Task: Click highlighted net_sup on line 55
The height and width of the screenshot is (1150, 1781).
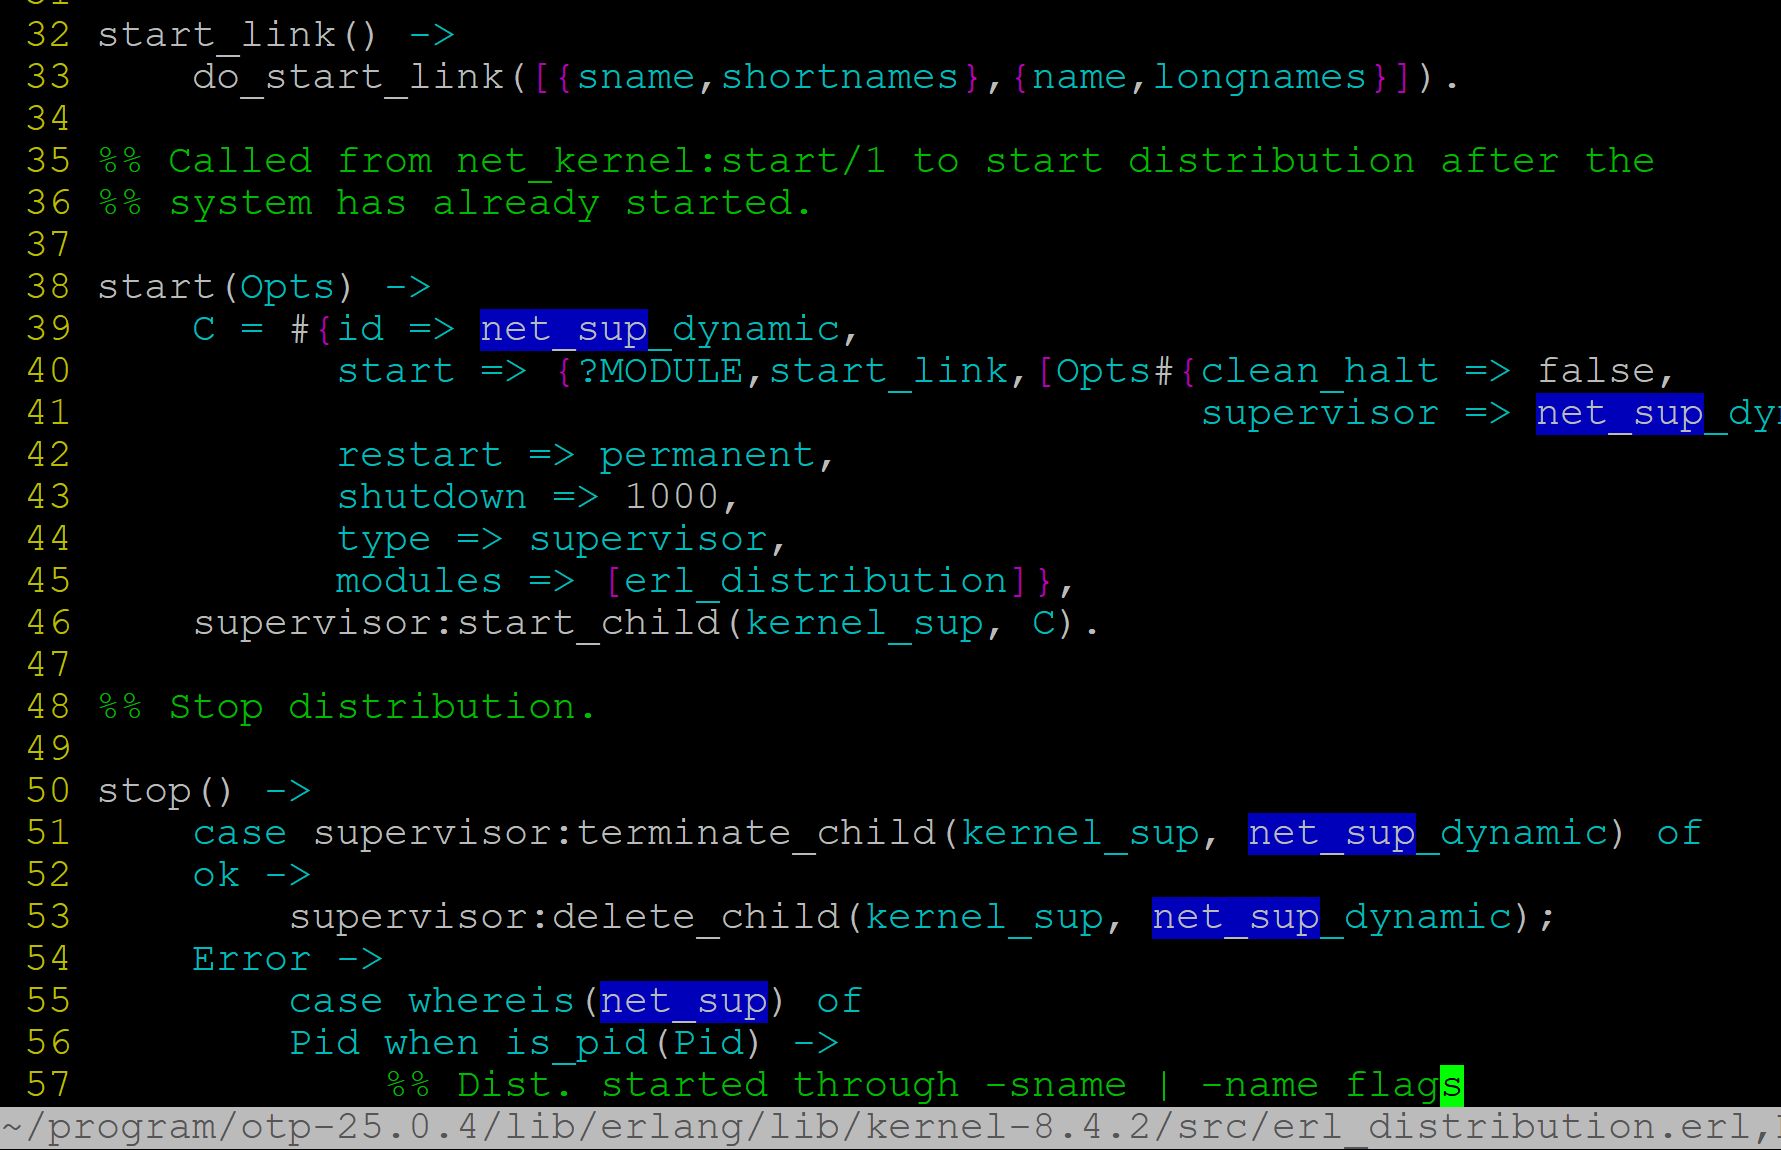Action: tap(684, 1002)
